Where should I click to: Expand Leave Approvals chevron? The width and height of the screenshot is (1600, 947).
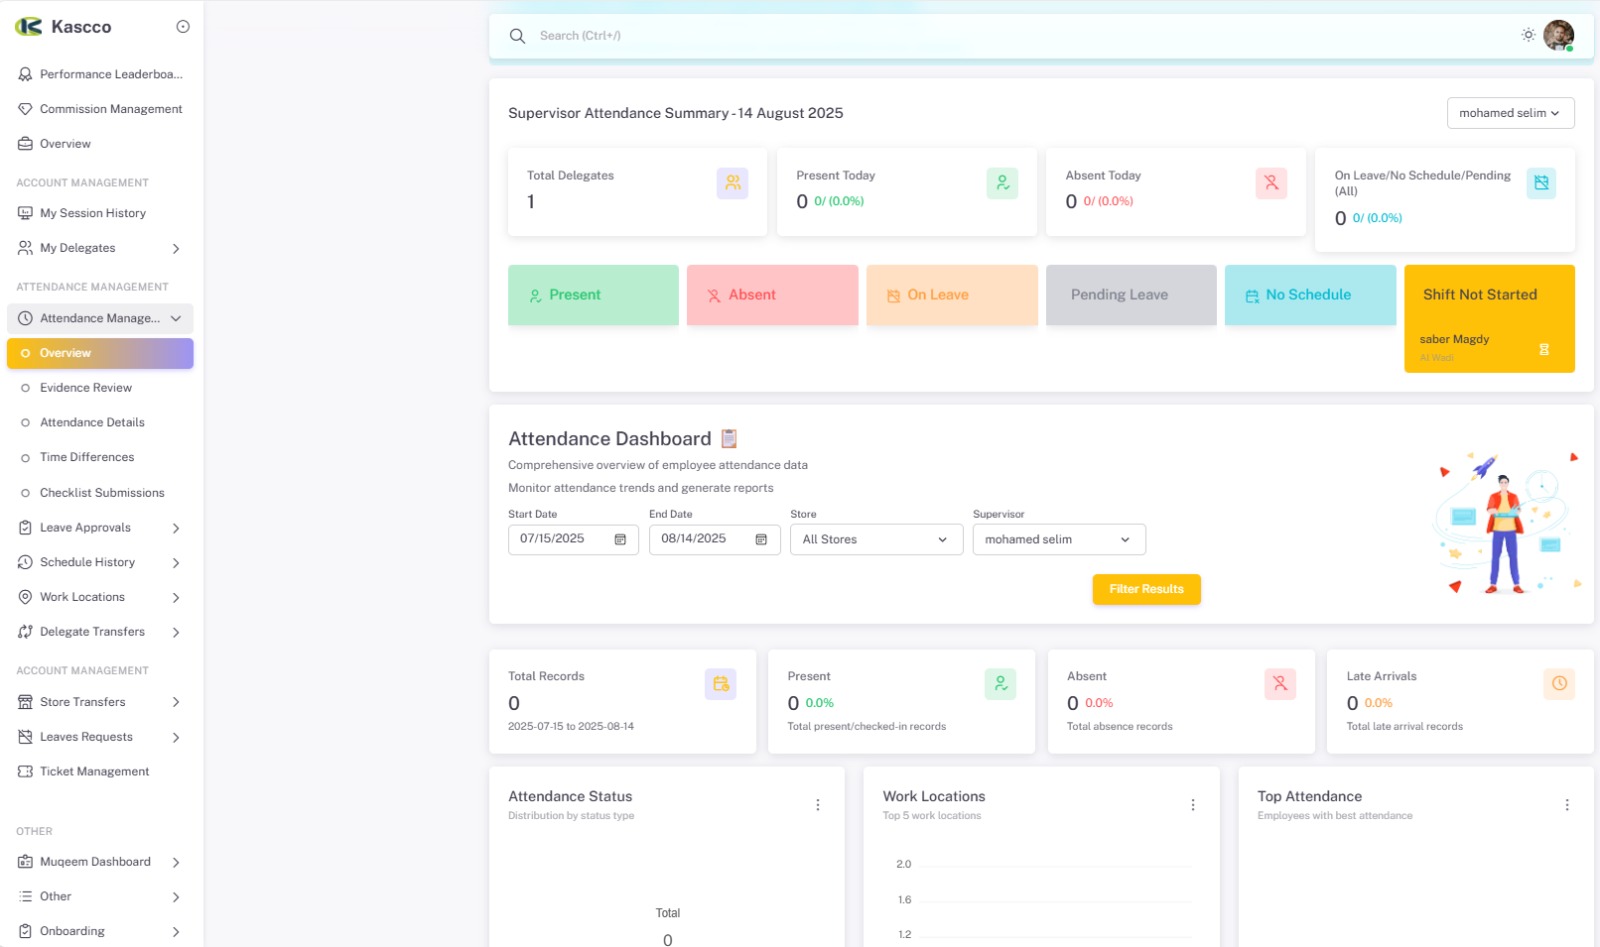click(x=176, y=528)
